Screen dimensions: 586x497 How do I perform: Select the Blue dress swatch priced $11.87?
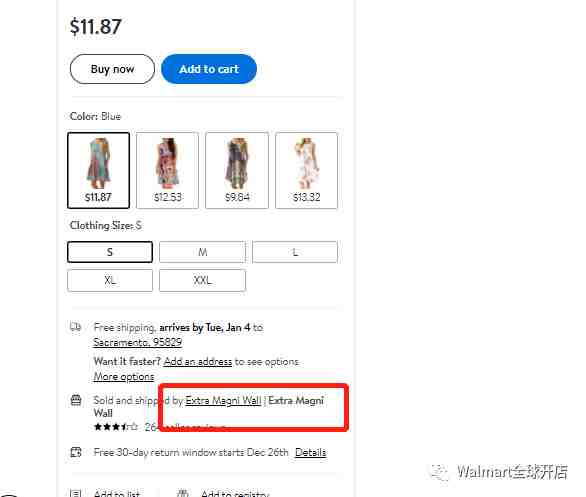[99, 170]
